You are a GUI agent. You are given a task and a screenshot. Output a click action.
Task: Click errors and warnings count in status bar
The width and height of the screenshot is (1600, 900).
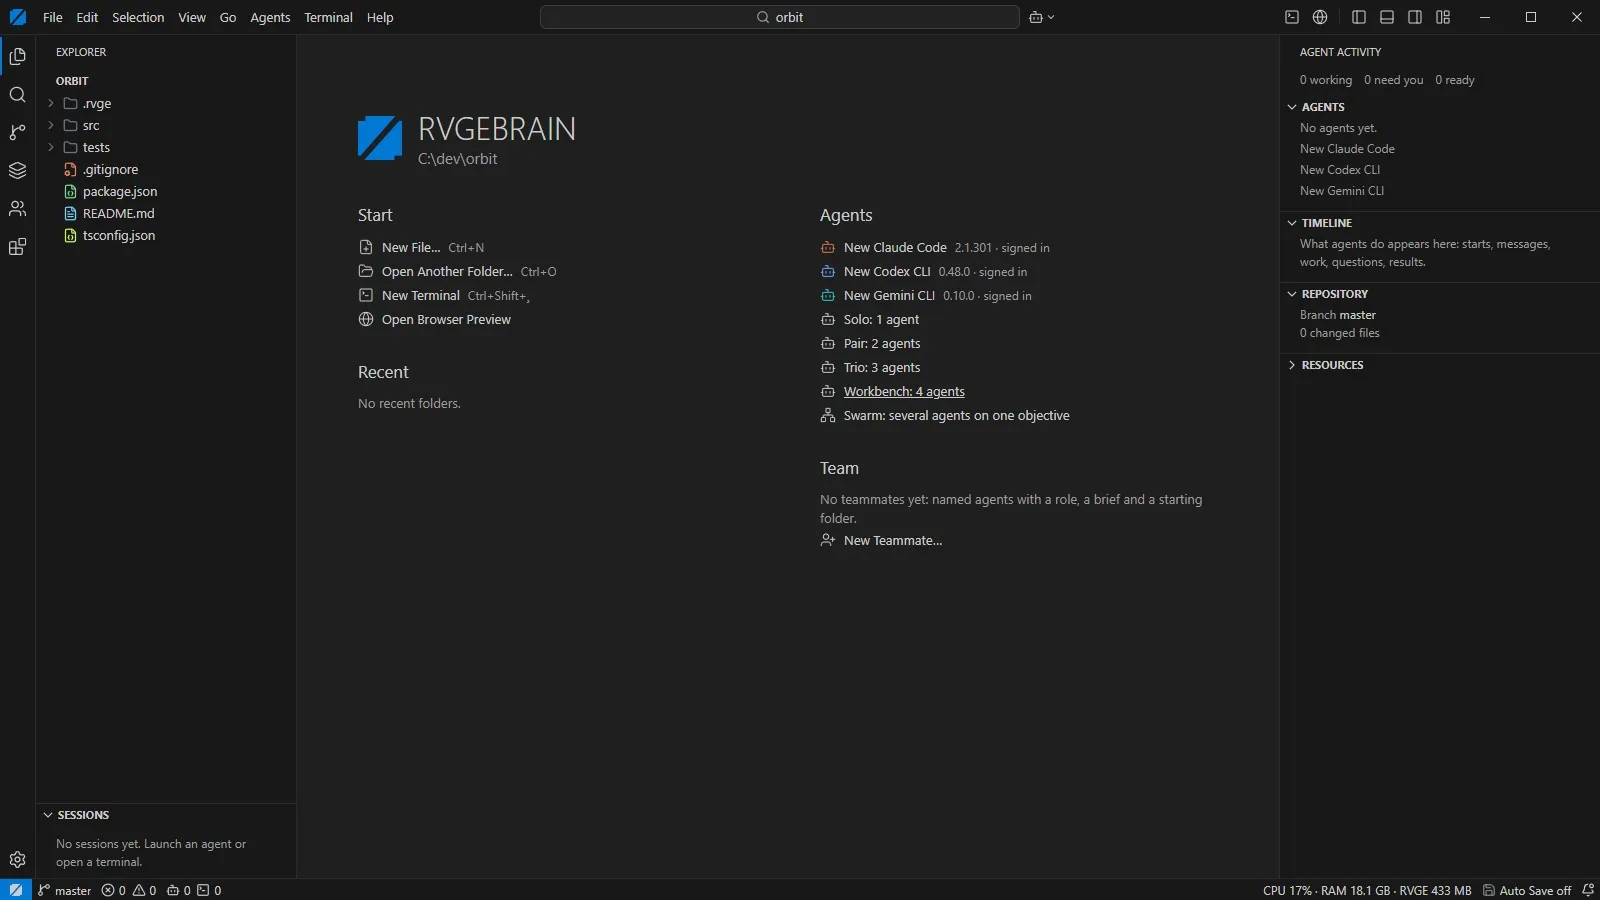129,890
